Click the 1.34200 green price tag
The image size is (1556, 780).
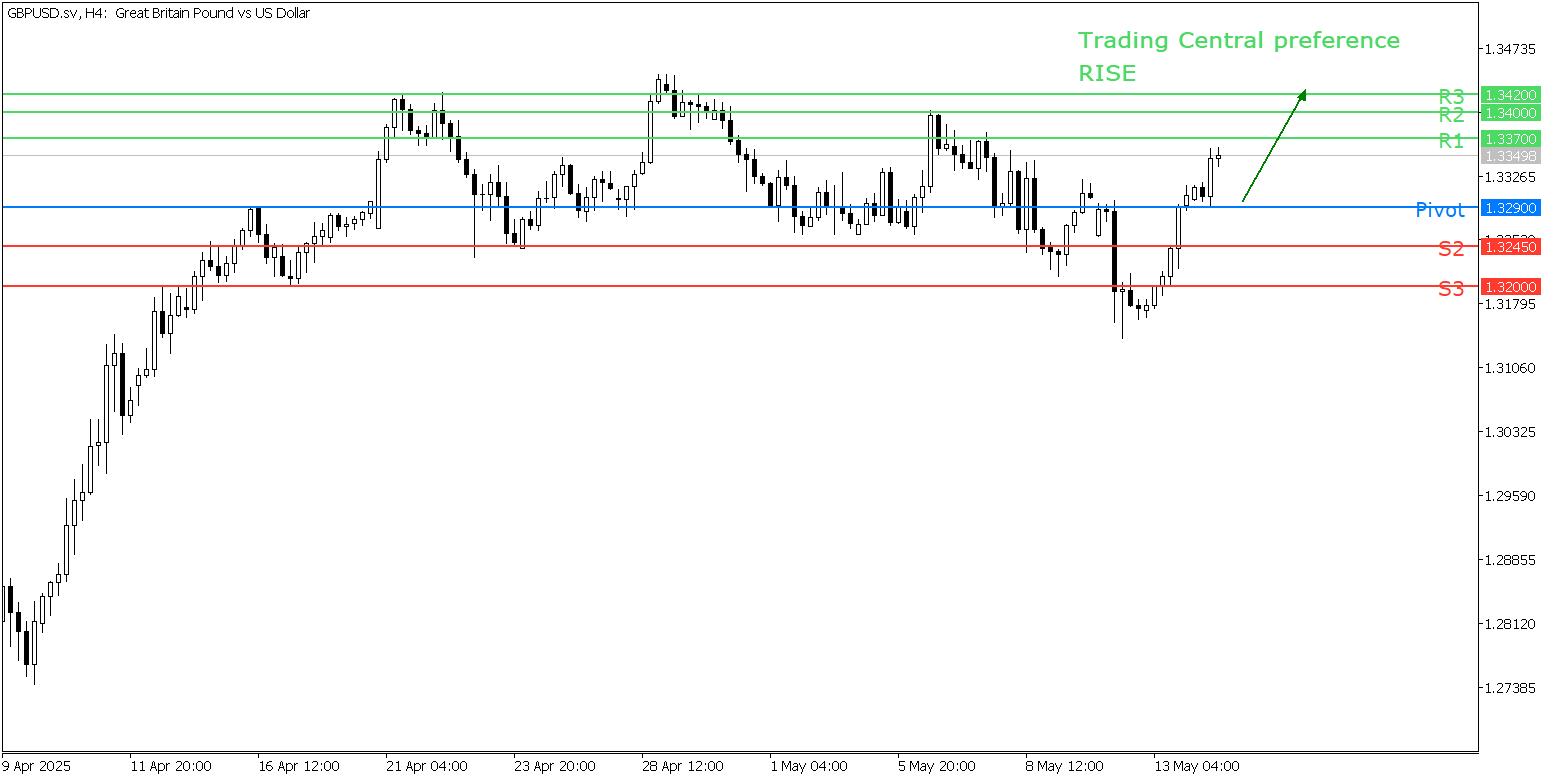(x=1511, y=95)
